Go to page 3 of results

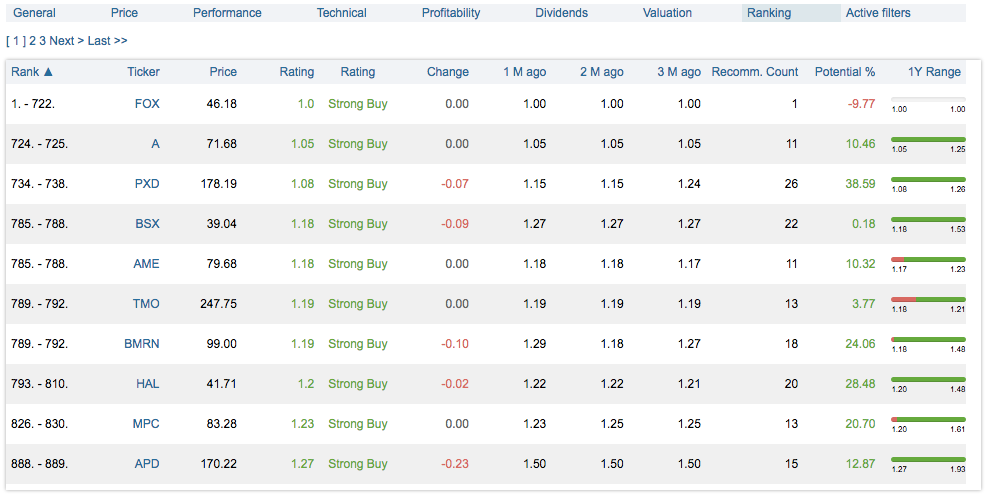(42, 40)
